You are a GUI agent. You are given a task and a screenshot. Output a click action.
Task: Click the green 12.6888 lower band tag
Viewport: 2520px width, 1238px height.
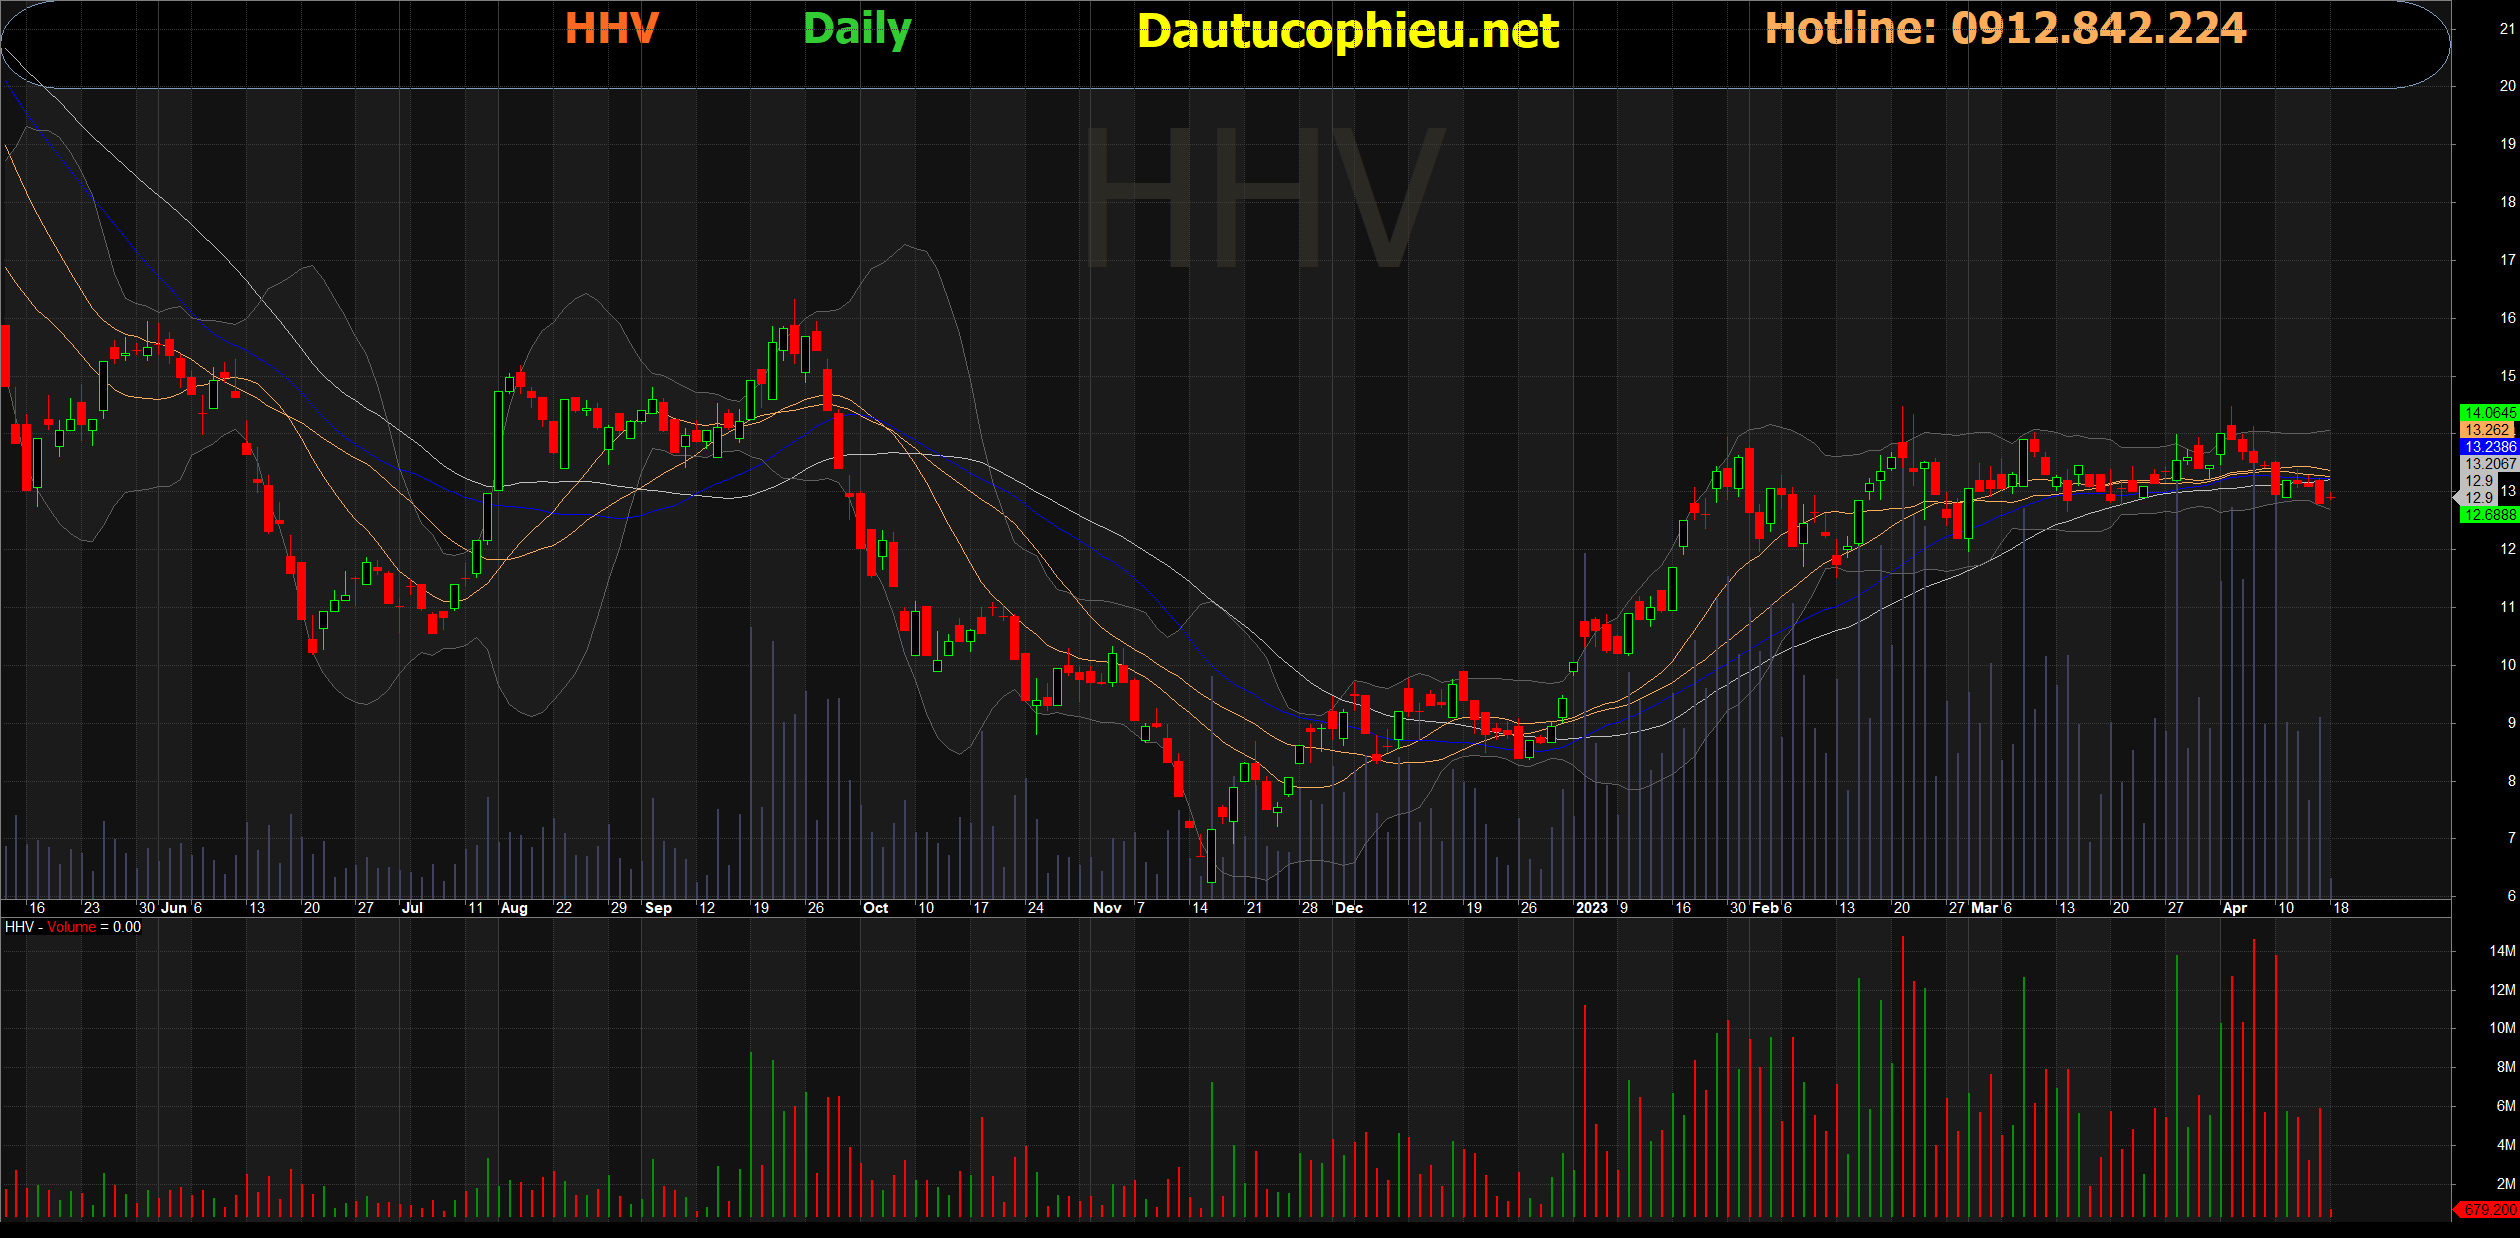(x=2489, y=515)
